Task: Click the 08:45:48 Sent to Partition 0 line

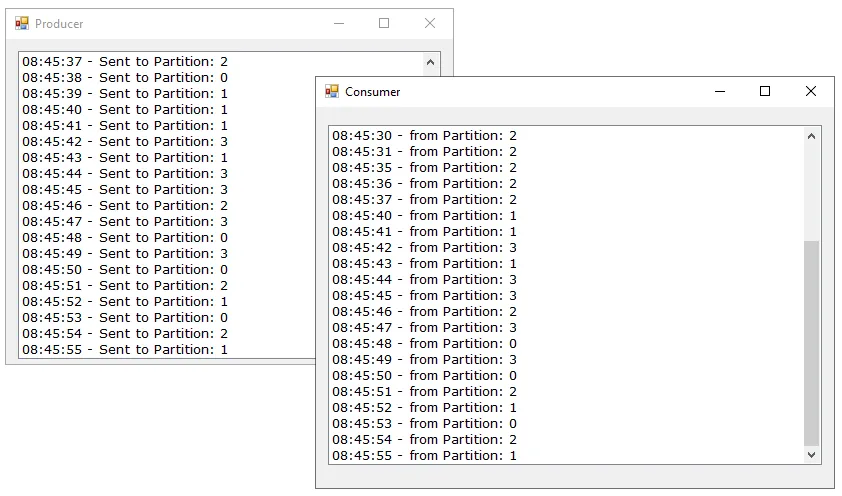Action: click(125, 237)
